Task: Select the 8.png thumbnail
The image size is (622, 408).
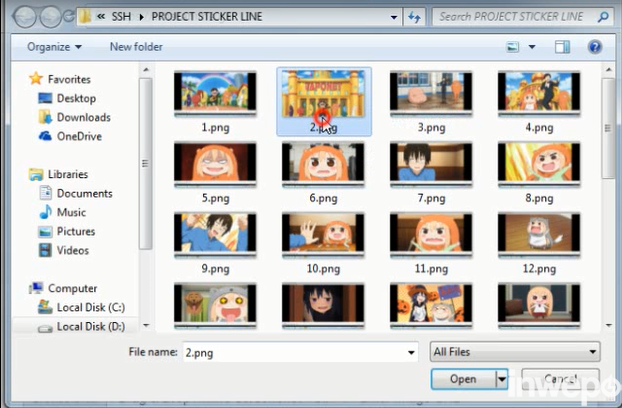Action: 539,164
